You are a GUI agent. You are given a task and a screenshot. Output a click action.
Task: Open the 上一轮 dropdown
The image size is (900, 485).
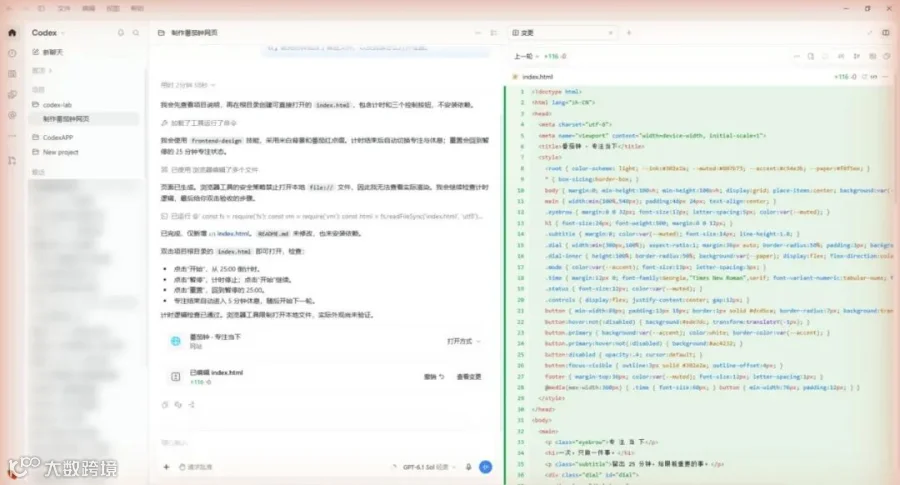tap(526, 56)
